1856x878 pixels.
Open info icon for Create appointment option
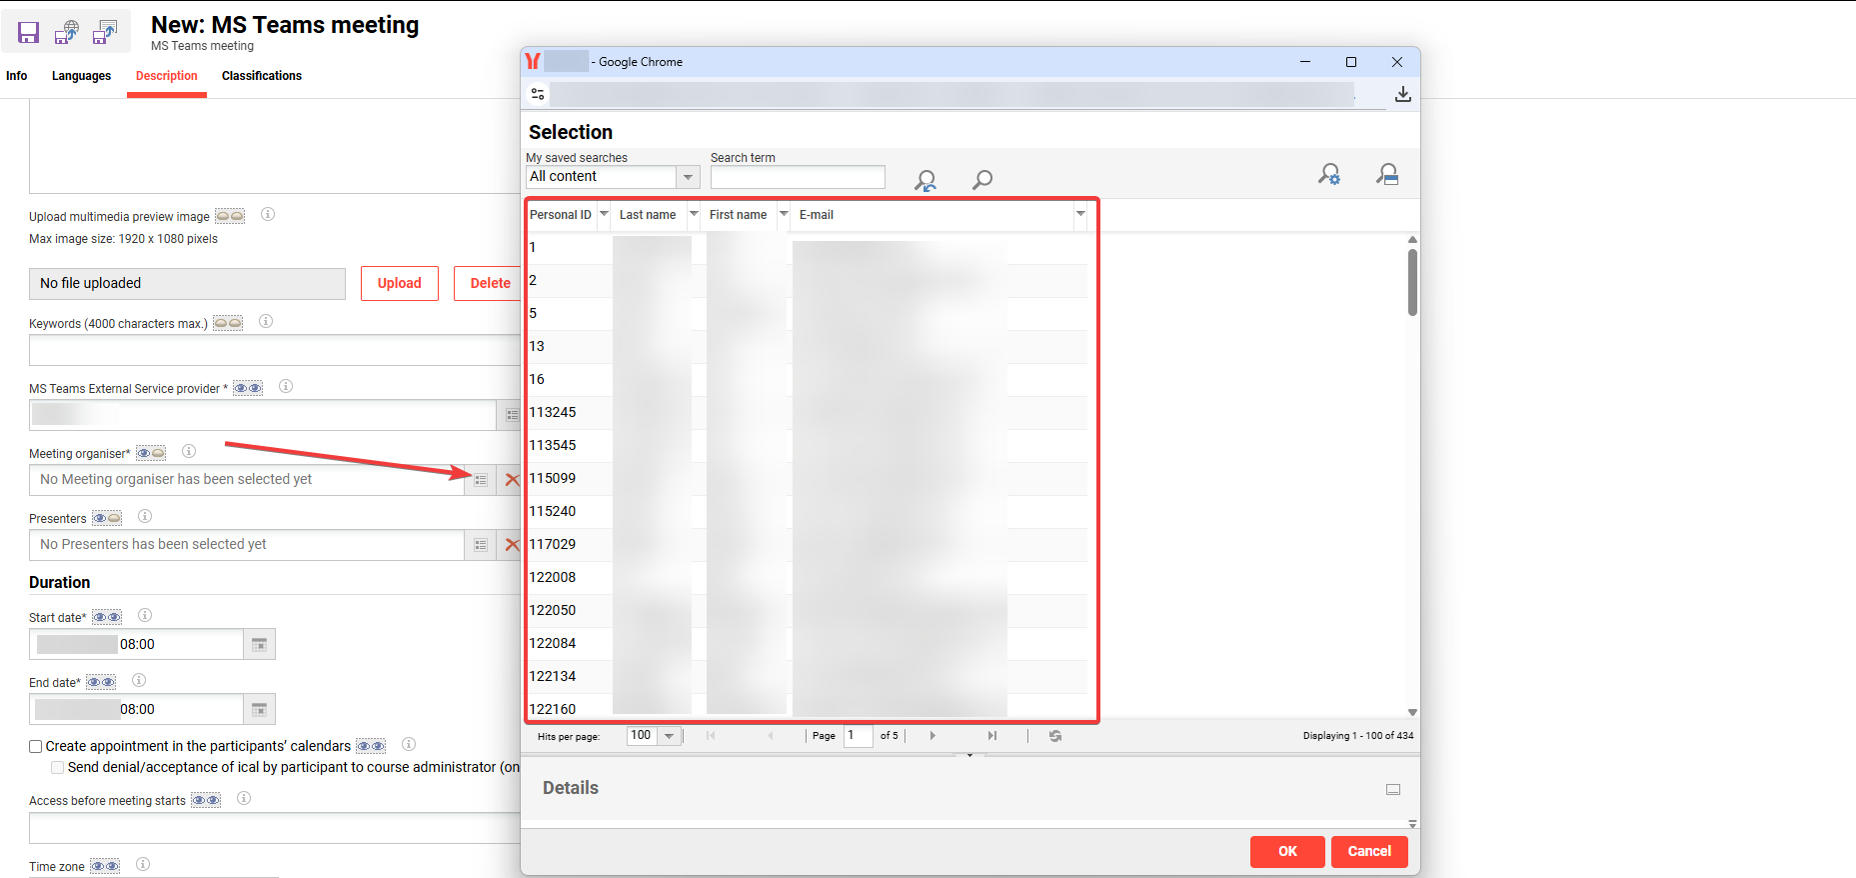(409, 745)
